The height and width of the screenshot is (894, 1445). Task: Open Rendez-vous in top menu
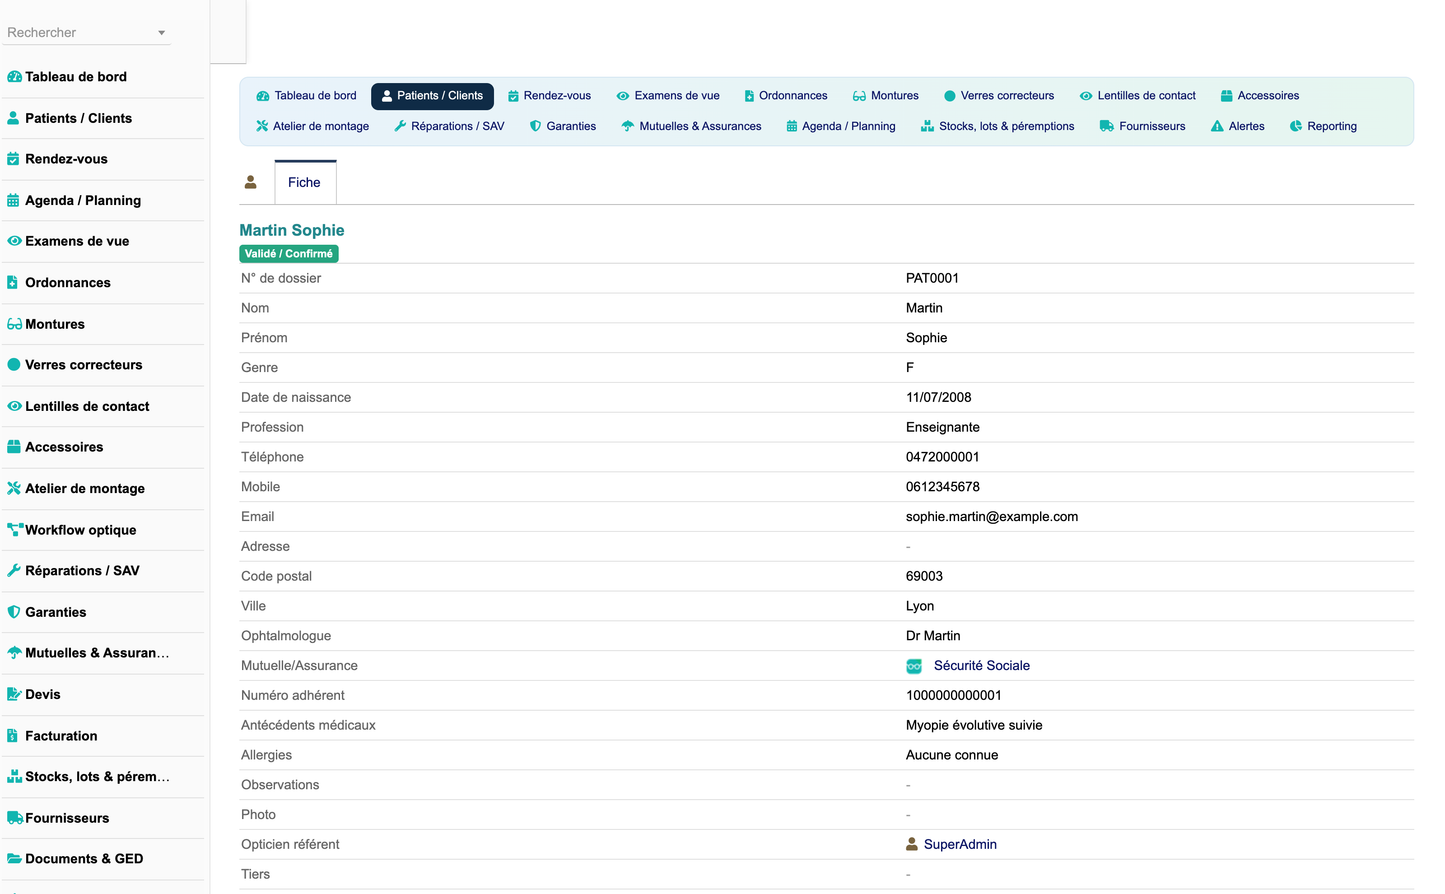[549, 96]
